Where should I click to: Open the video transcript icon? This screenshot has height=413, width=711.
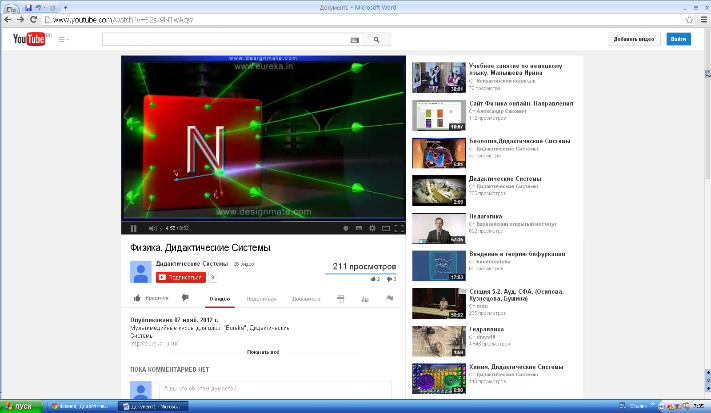click(x=341, y=298)
